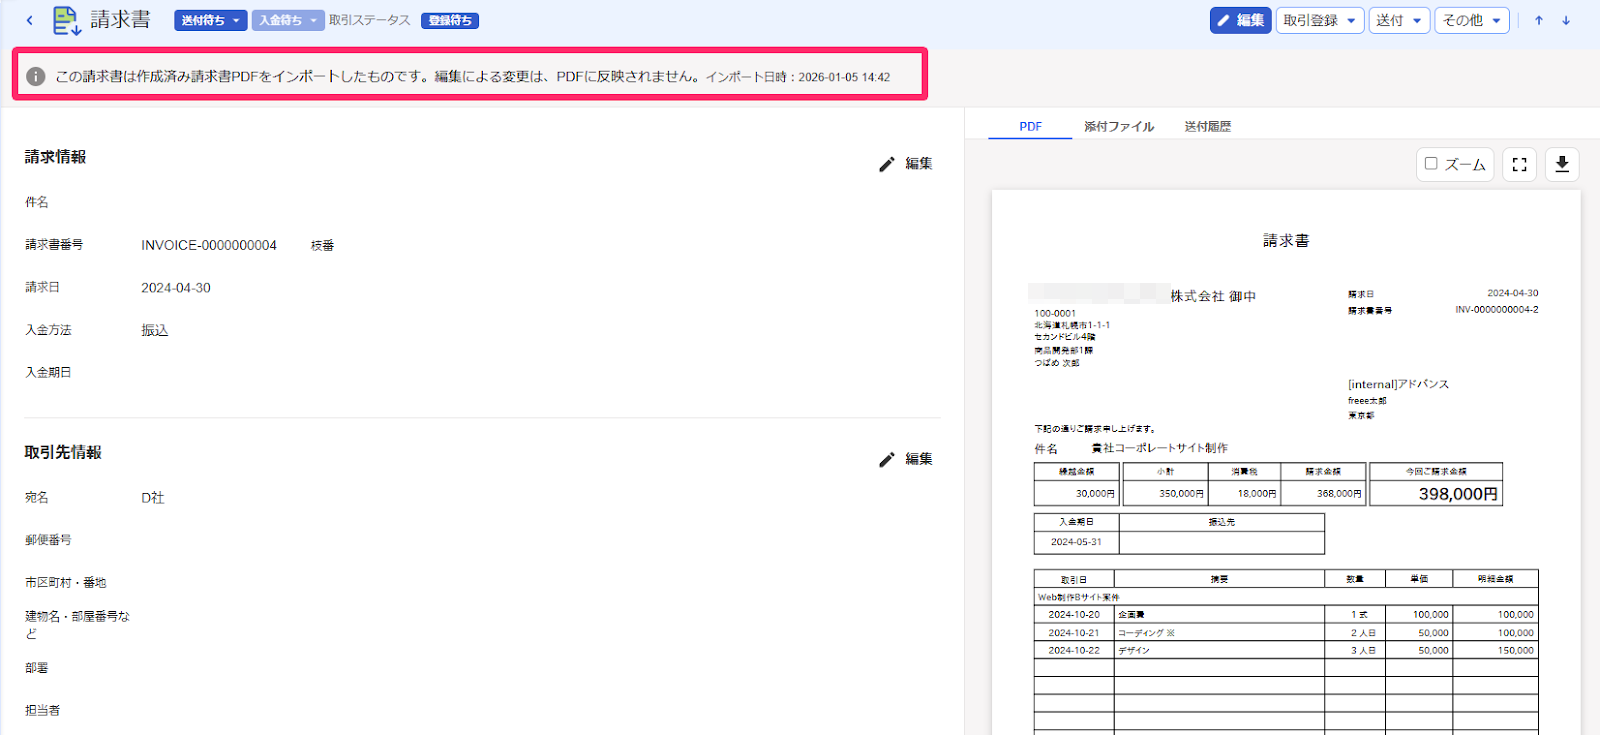
Task: Click the info icon in import notice
Action: 36,76
